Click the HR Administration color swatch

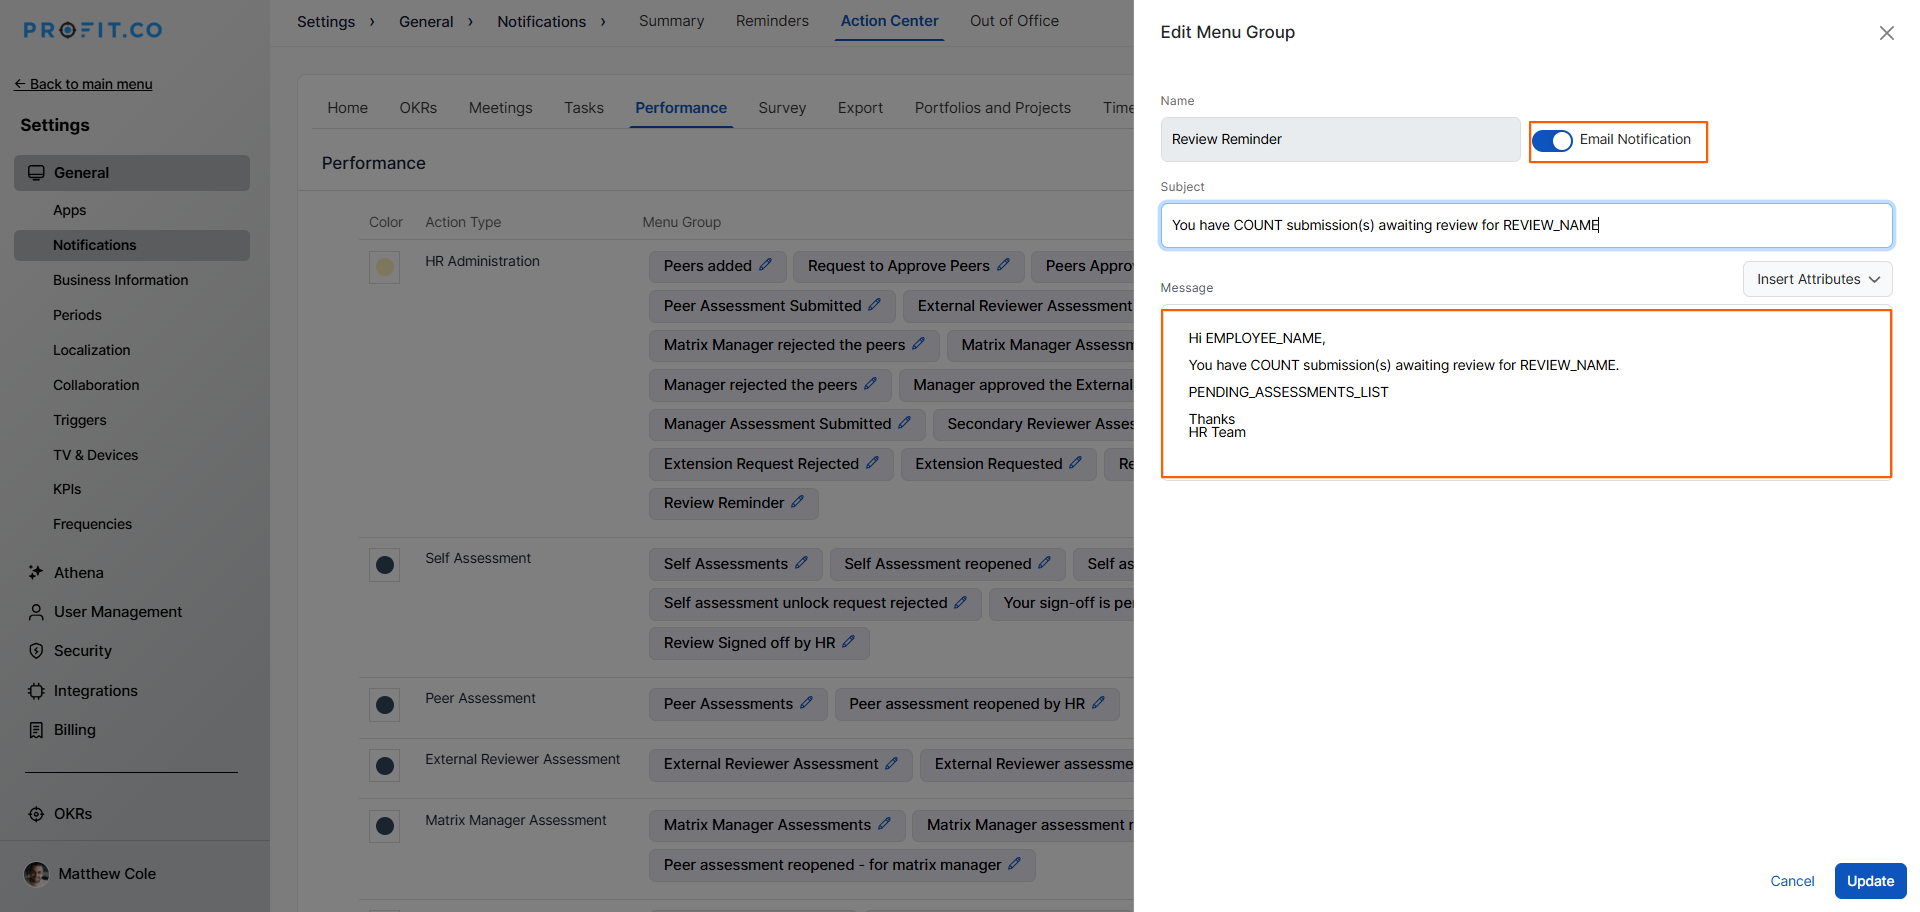[384, 267]
